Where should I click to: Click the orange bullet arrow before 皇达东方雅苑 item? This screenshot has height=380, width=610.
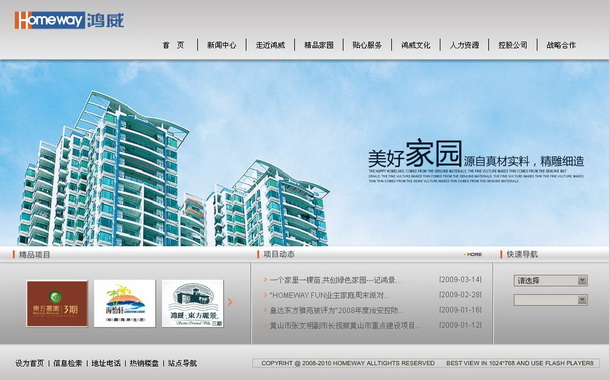point(265,310)
